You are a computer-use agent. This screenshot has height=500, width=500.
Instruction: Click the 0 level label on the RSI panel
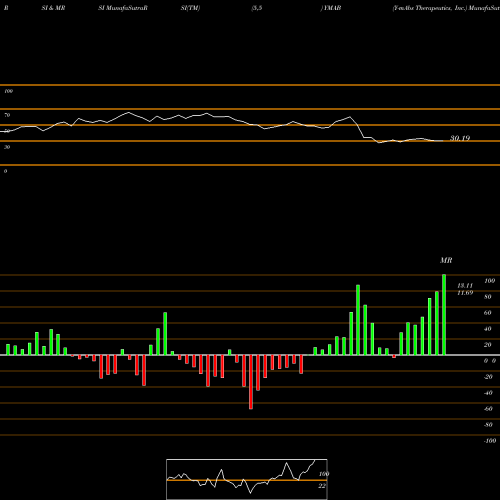click(x=5, y=171)
